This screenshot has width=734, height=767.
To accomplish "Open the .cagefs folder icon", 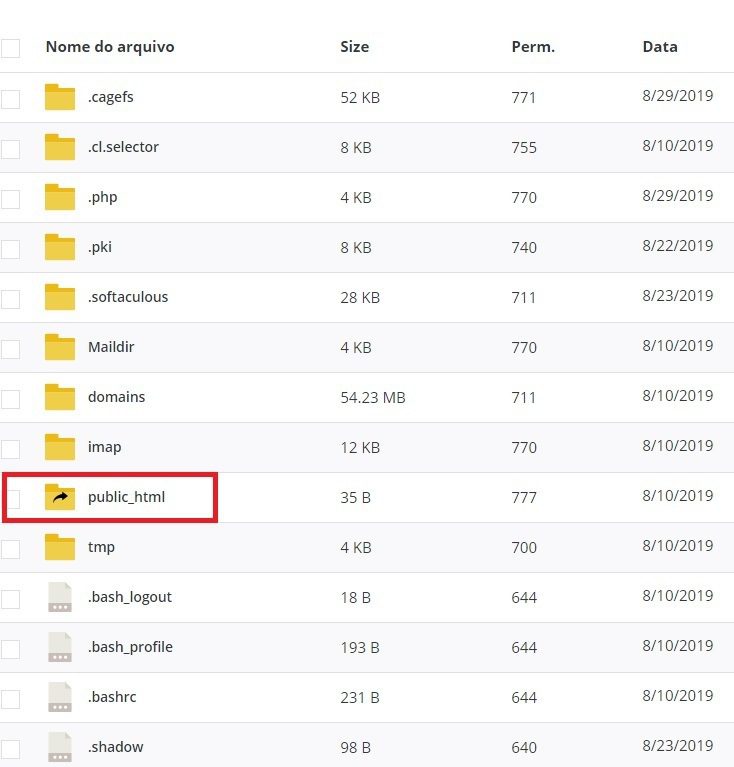I will coord(60,97).
